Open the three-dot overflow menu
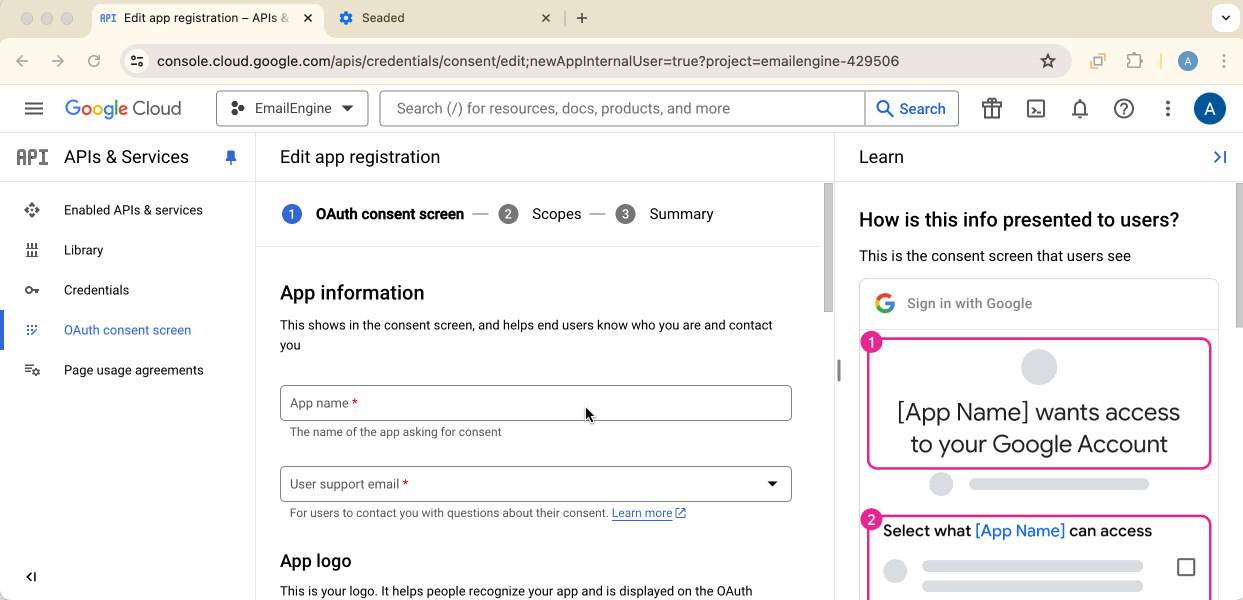The height and width of the screenshot is (600, 1243). (x=1167, y=108)
